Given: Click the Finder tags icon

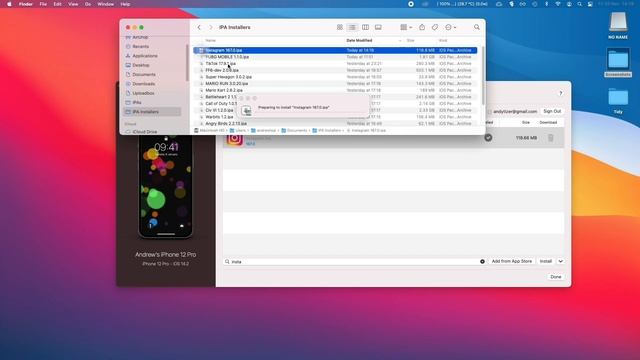Looking at the screenshot, I should [x=435, y=27].
